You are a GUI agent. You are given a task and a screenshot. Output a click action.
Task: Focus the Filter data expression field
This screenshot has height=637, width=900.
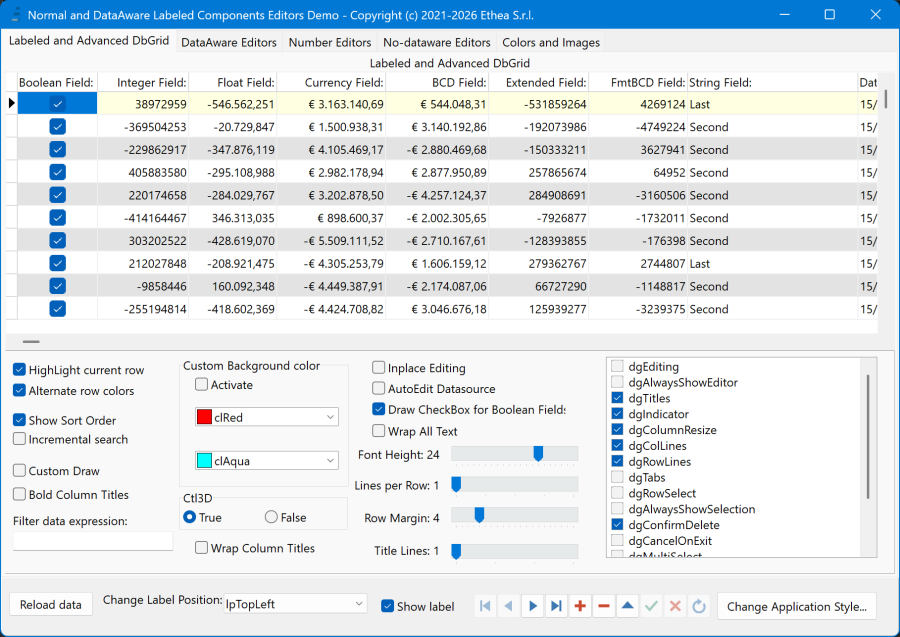coord(93,541)
